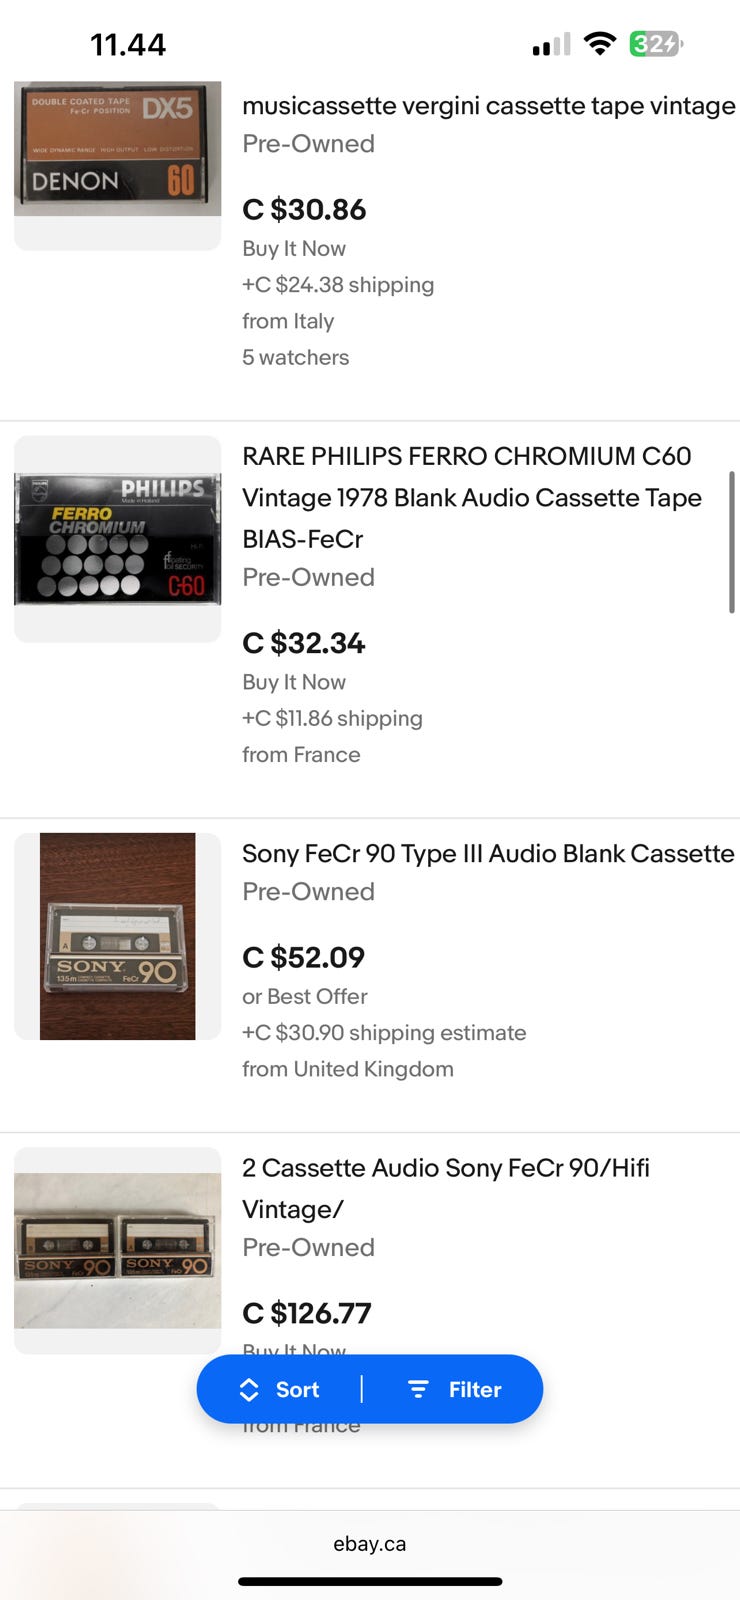Open the musicassette vergini cassette listing title
Image resolution: width=740 pixels, height=1600 pixels.
click(488, 106)
